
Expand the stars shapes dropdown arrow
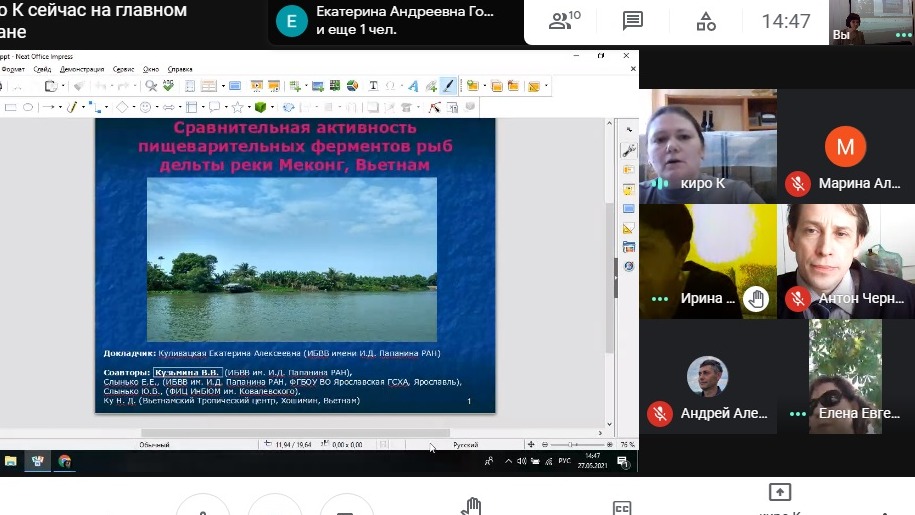[249, 107]
